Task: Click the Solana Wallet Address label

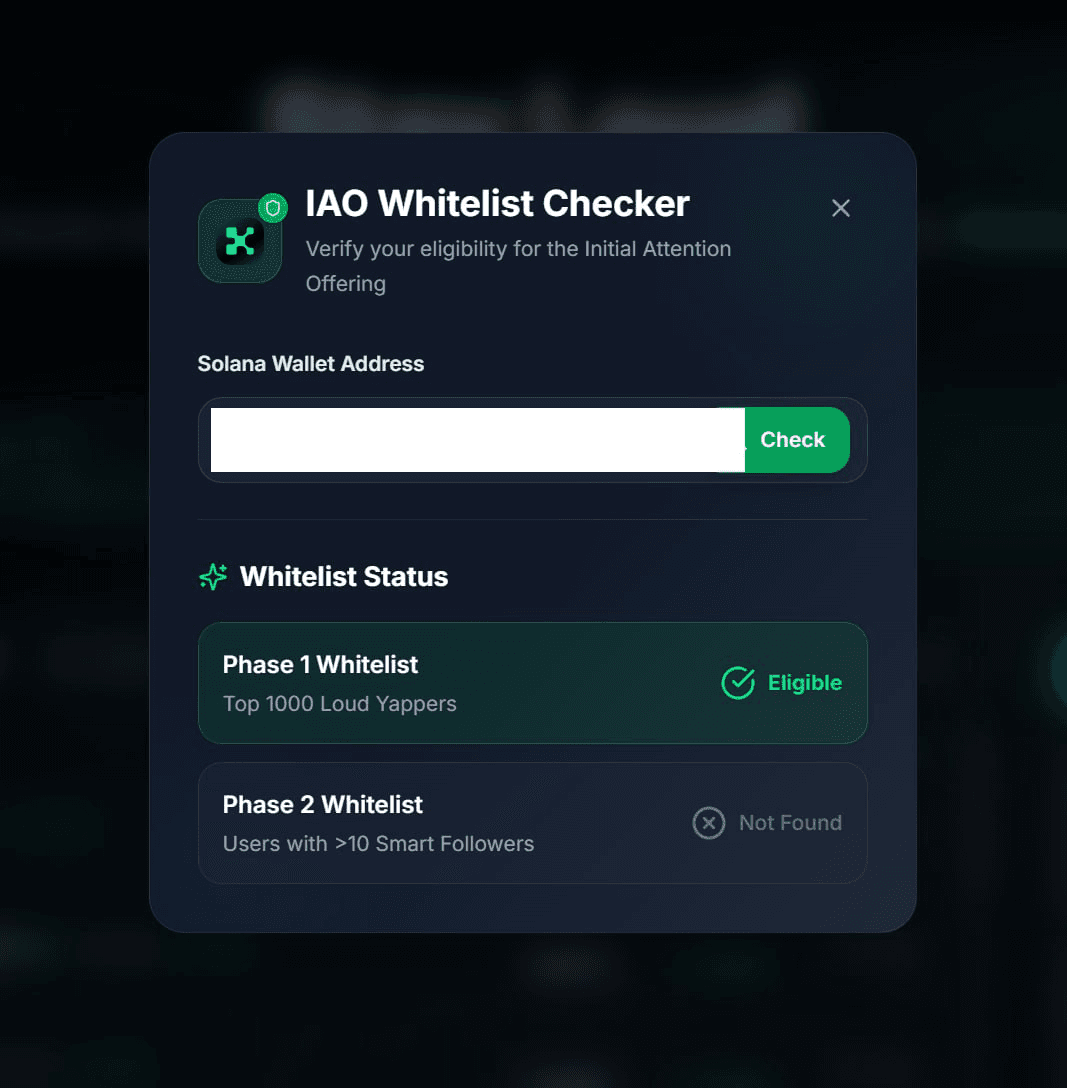Action: [x=311, y=364]
